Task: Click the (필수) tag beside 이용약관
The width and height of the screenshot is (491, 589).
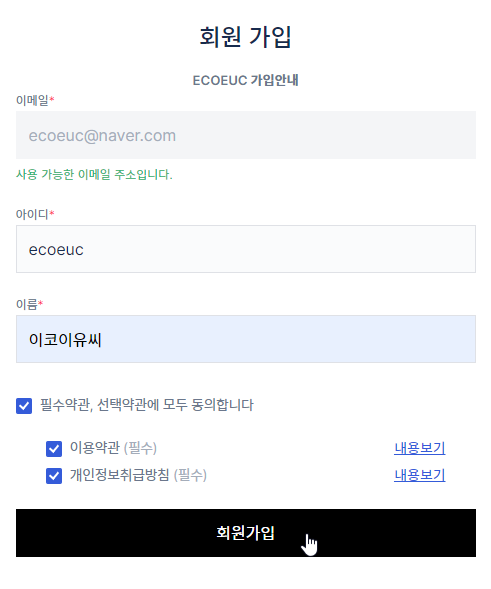Action: click(x=140, y=448)
